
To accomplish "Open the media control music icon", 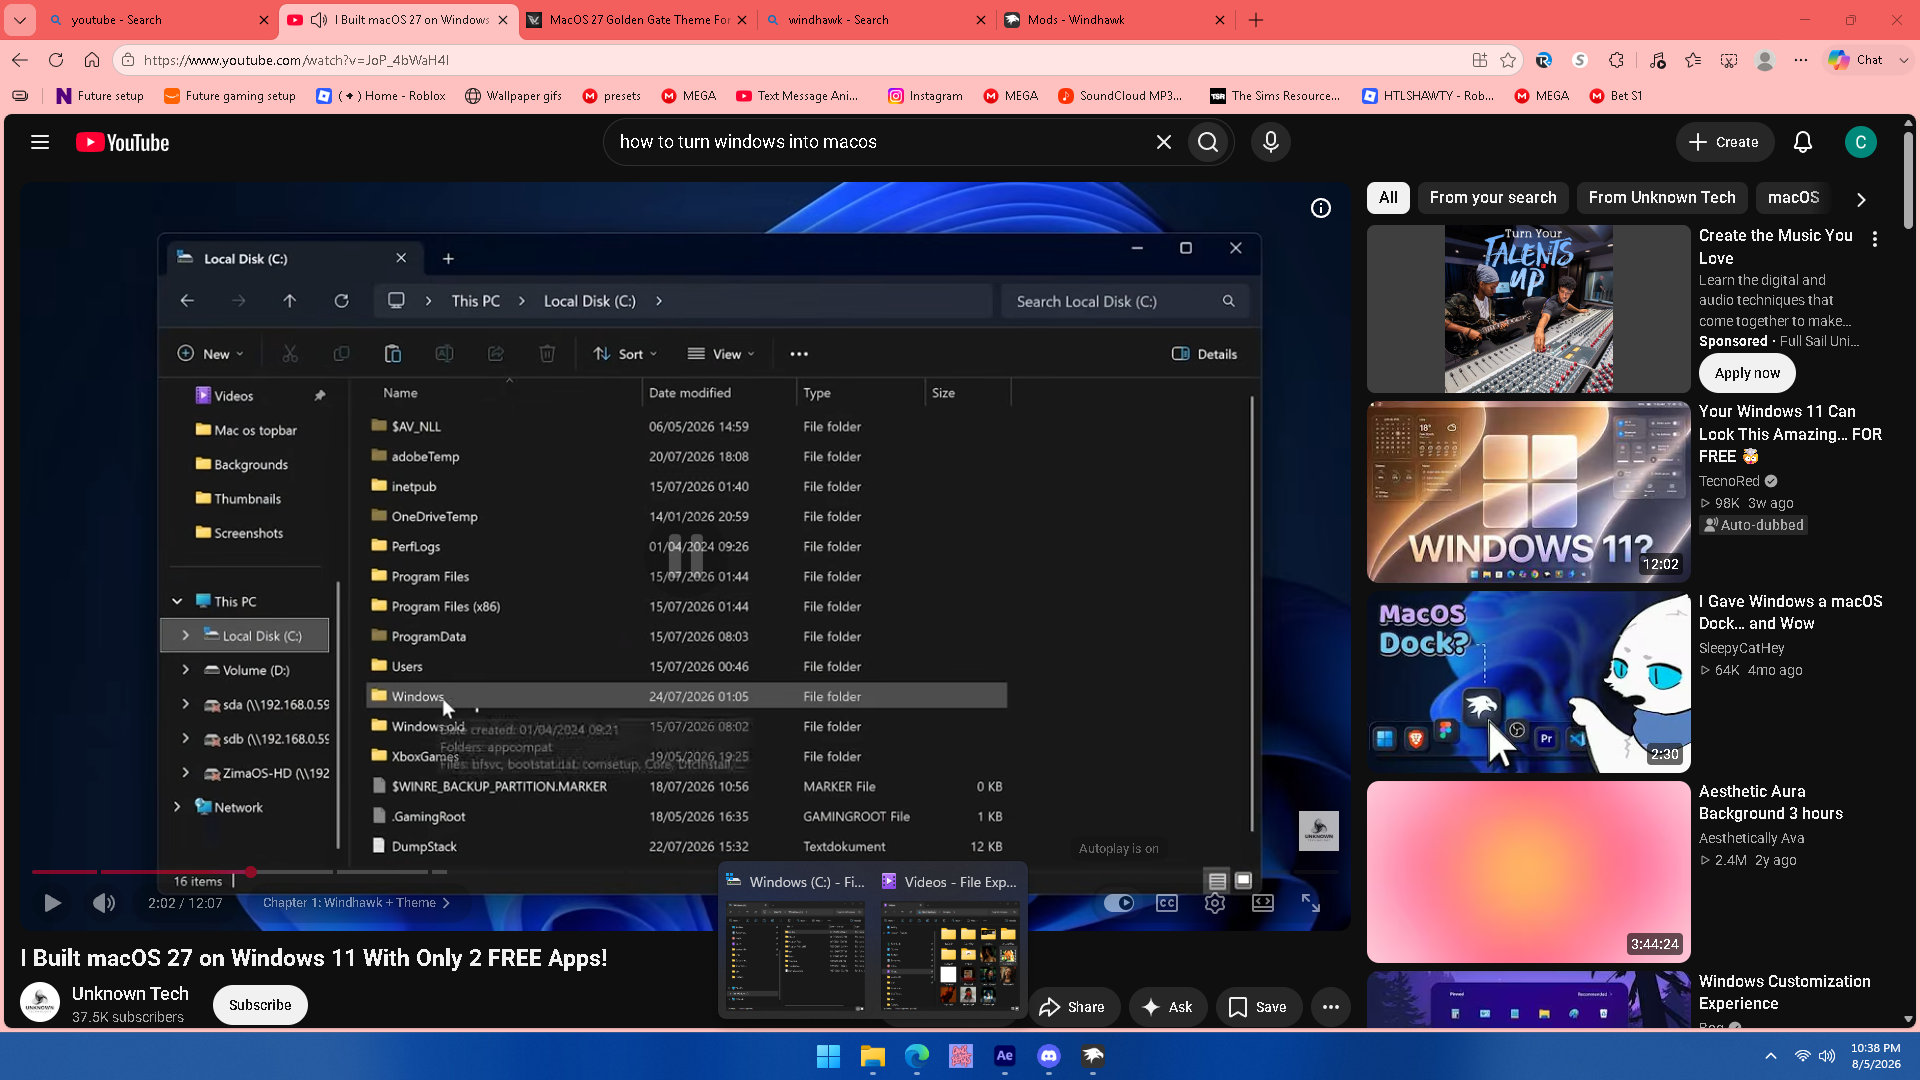I will [x=1657, y=60].
